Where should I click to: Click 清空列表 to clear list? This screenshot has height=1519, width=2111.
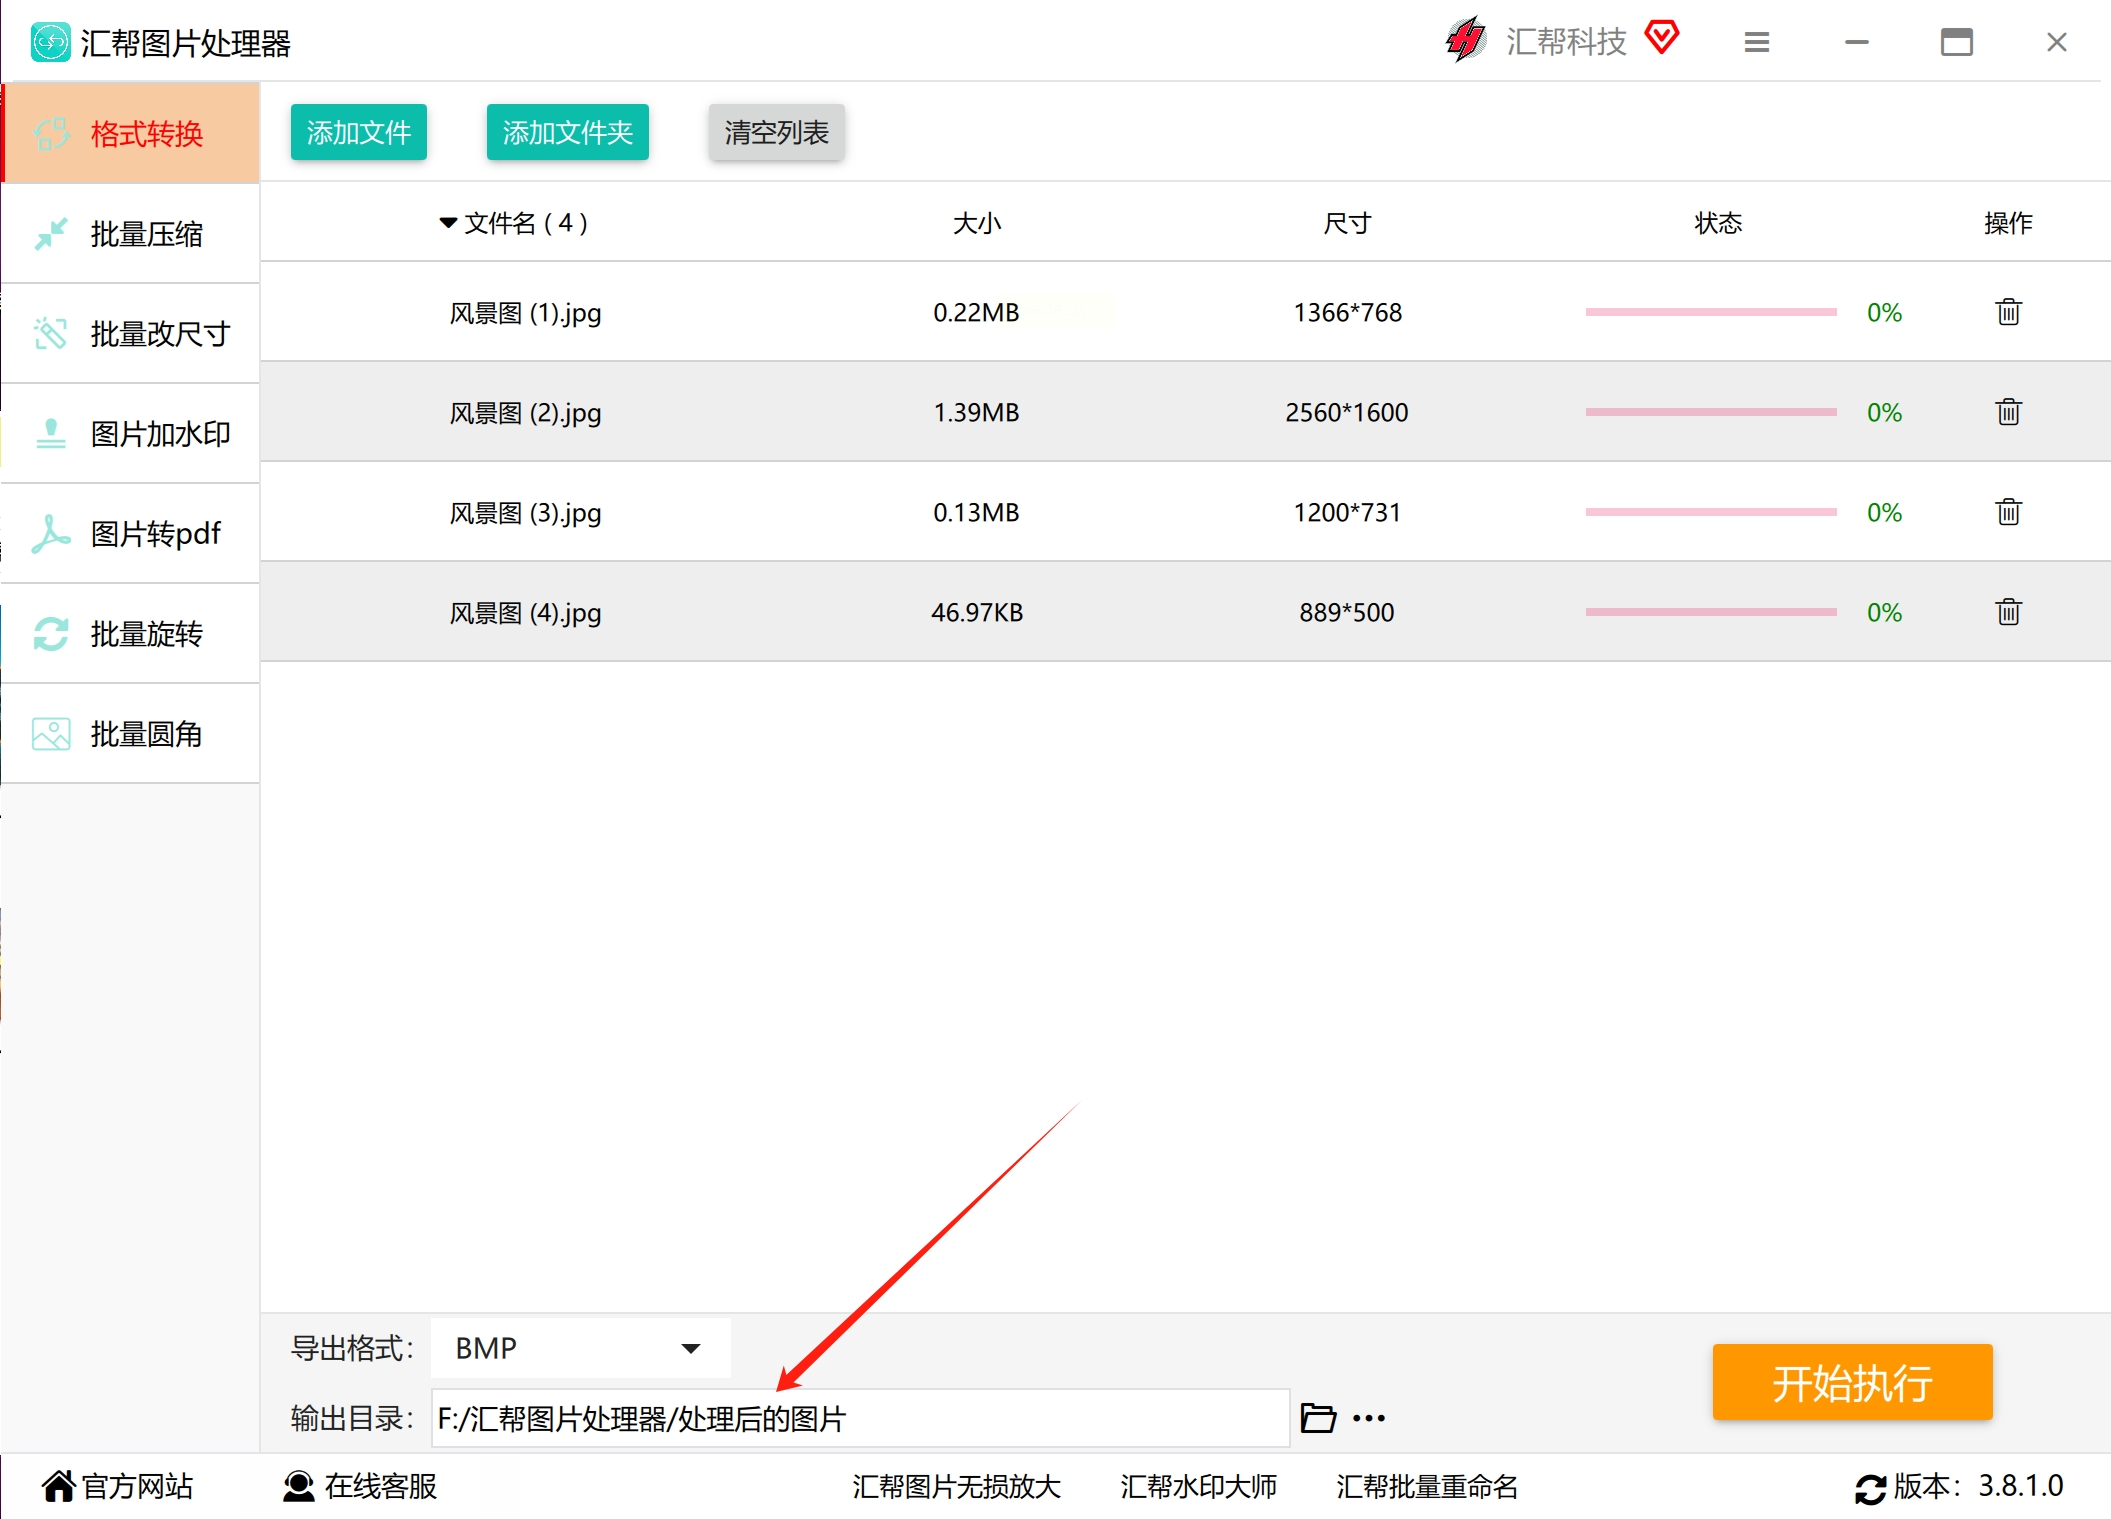[776, 132]
